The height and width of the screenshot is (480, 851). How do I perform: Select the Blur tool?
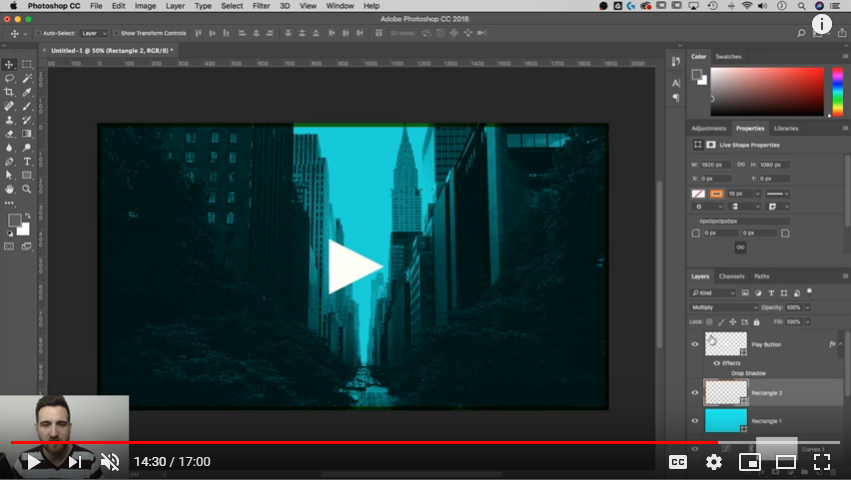[9, 148]
